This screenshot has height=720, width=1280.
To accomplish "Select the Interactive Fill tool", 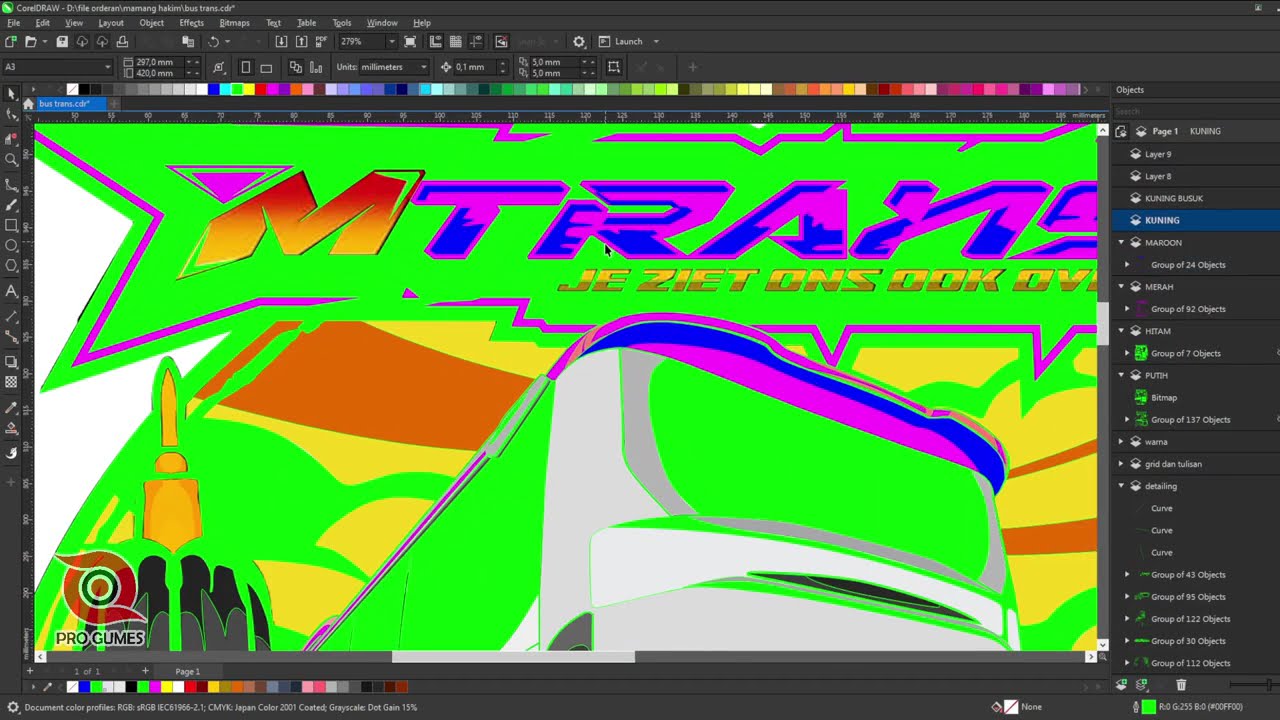I will [11, 429].
